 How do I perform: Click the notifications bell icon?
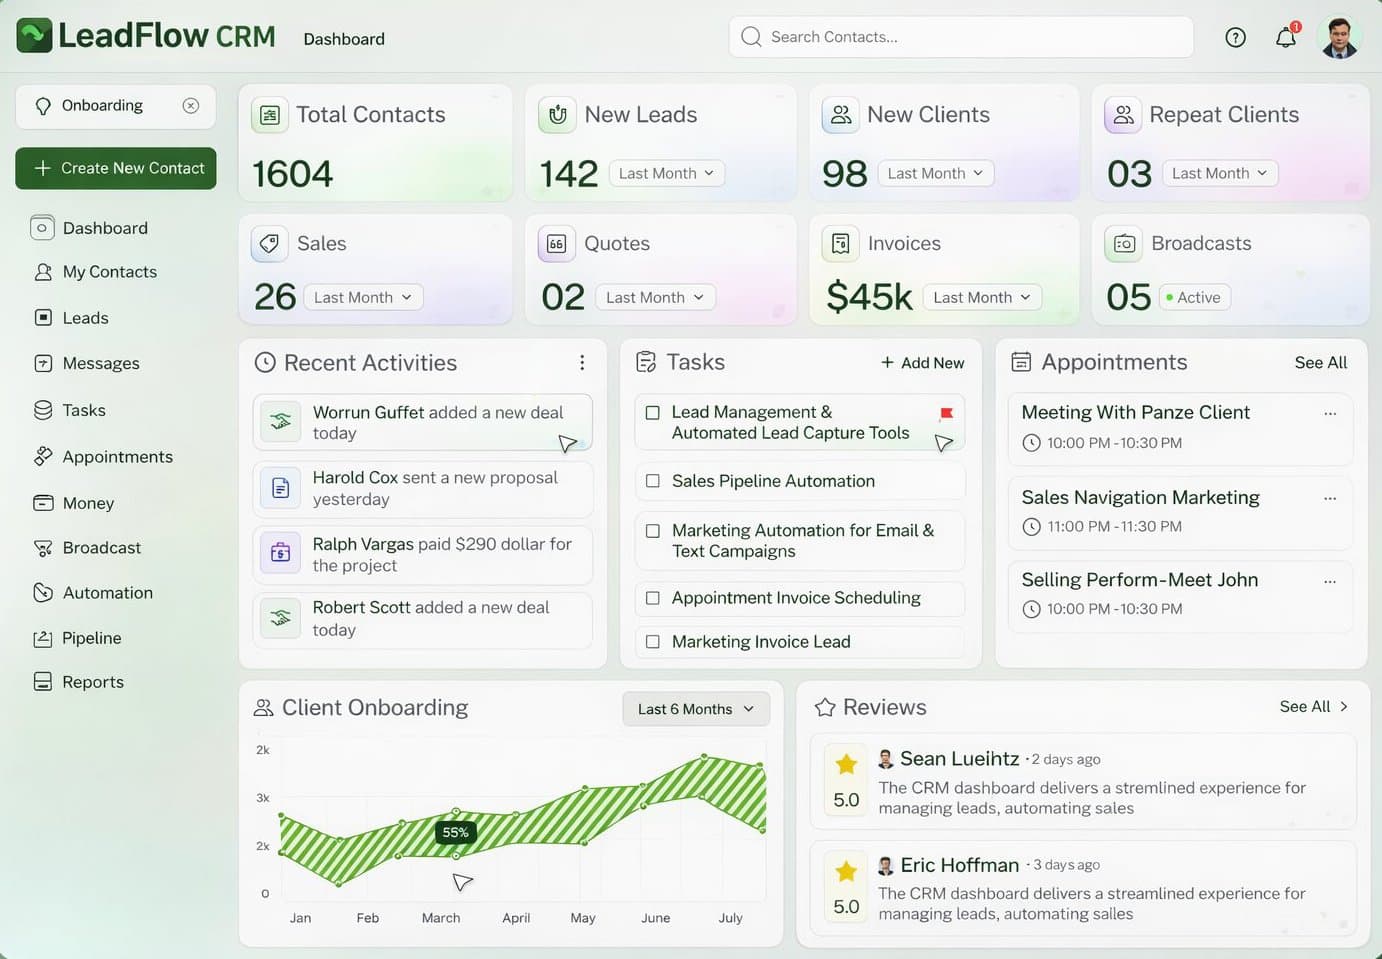(1285, 37)
